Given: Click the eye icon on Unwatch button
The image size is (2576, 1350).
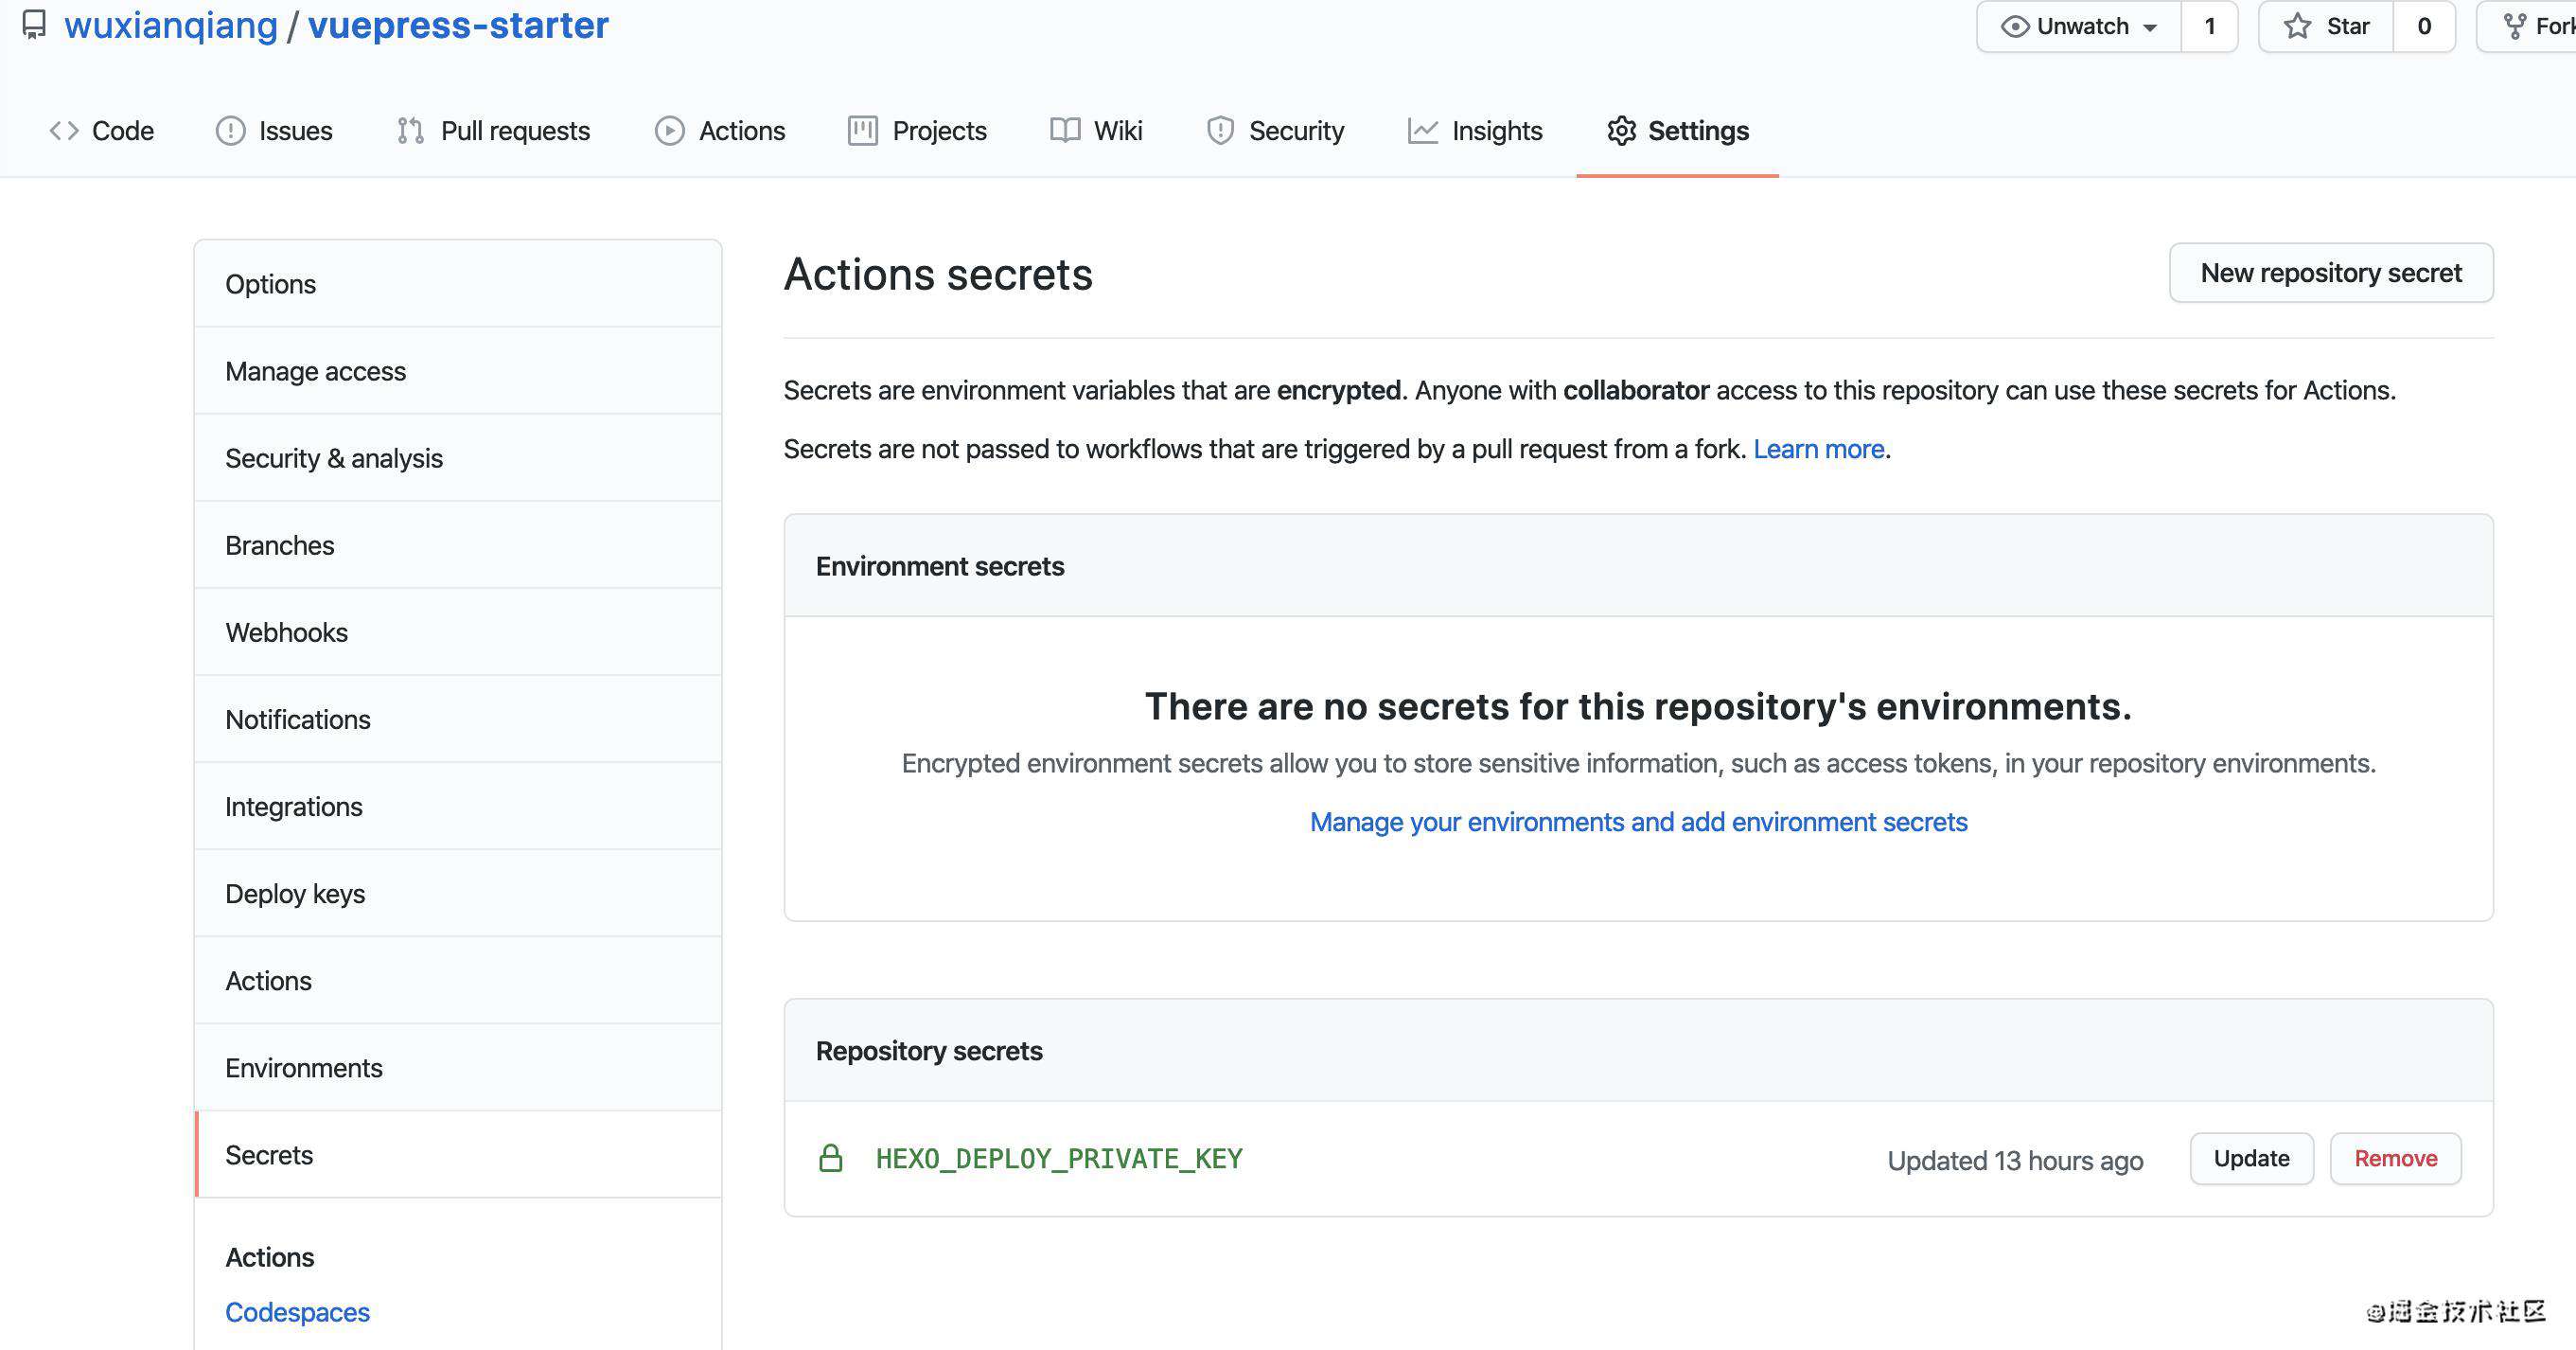Looking at the screenshot, I should tap(2014, 26).
